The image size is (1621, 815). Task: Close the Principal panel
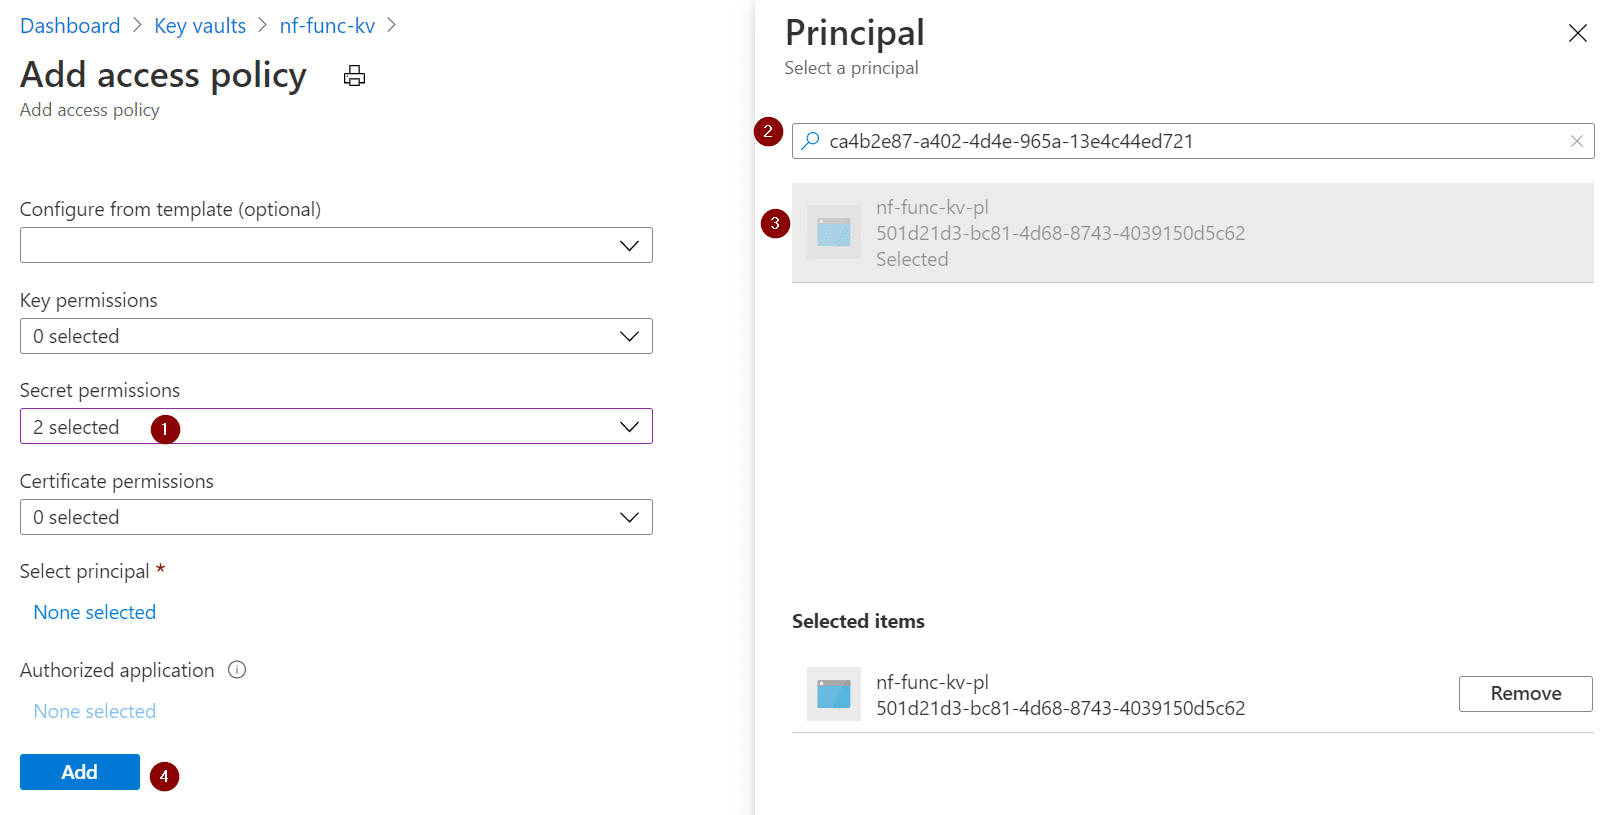pos(1577,33)
